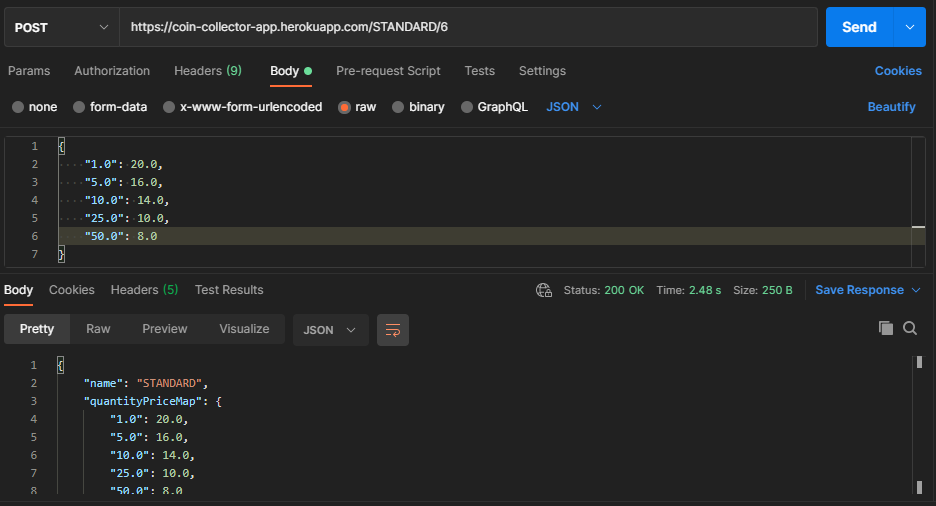936x506 pixels.
Task: Select the none body type radio
Action: [x=18, y=107]
